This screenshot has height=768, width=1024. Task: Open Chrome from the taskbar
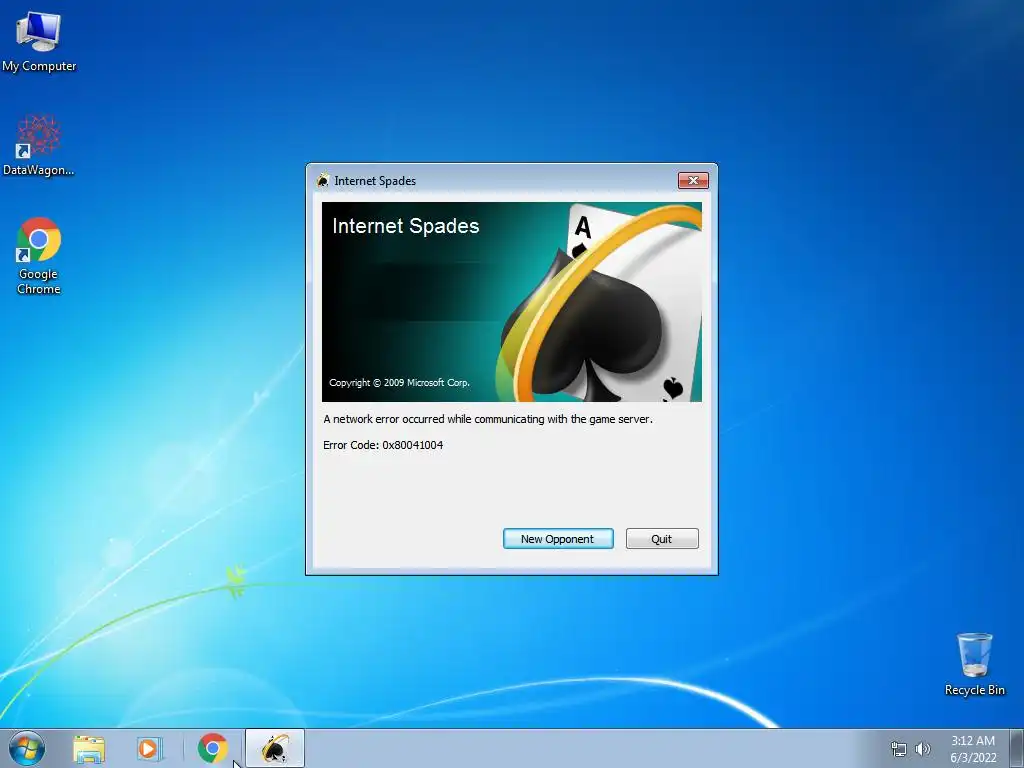point(212,748)
